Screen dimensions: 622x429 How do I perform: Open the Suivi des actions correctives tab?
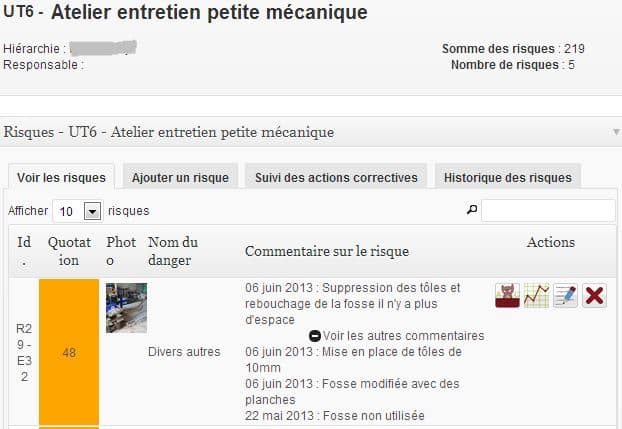click(336, 177)
